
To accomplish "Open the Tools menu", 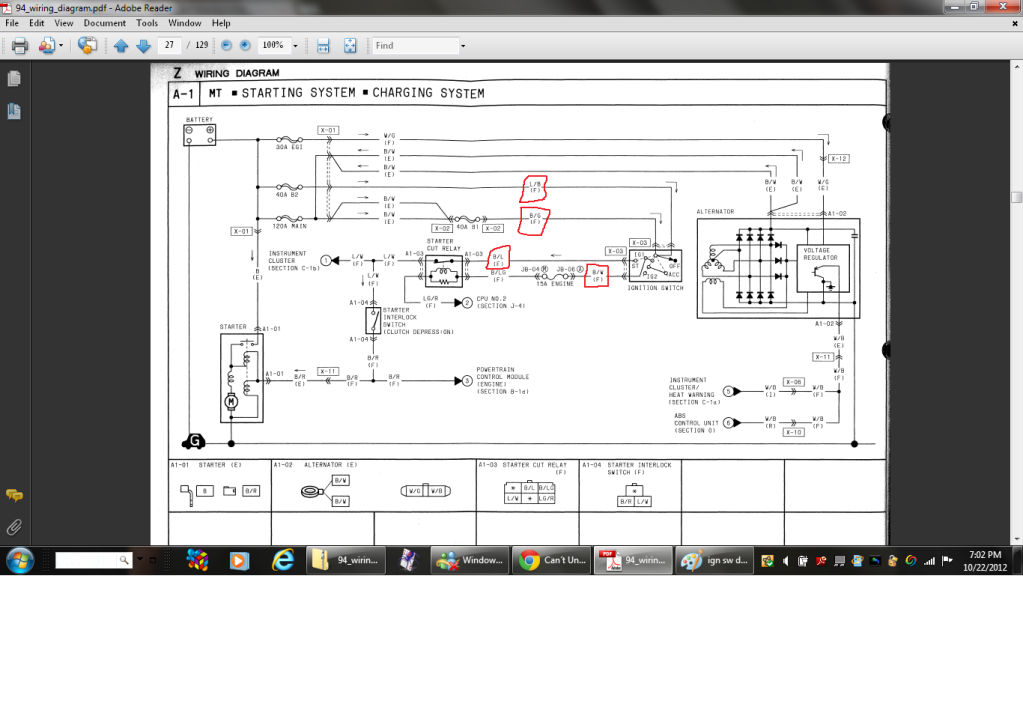I will pyautogui.click(x=147, y=23).
